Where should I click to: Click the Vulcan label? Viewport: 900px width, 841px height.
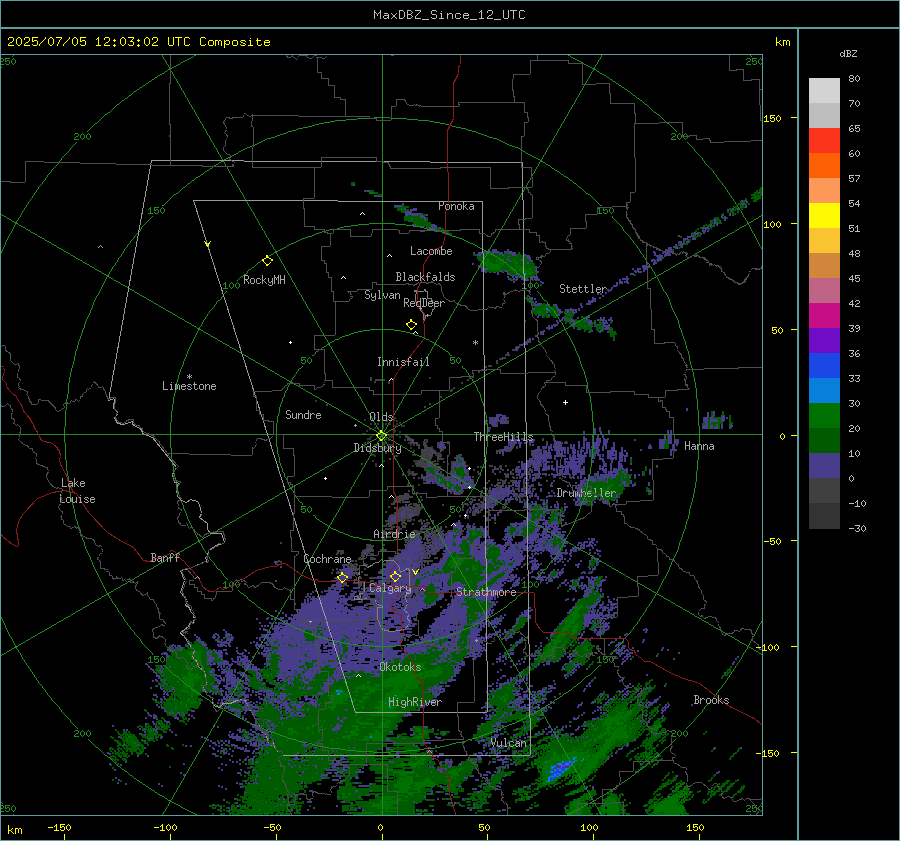click(x=508, y=743)
